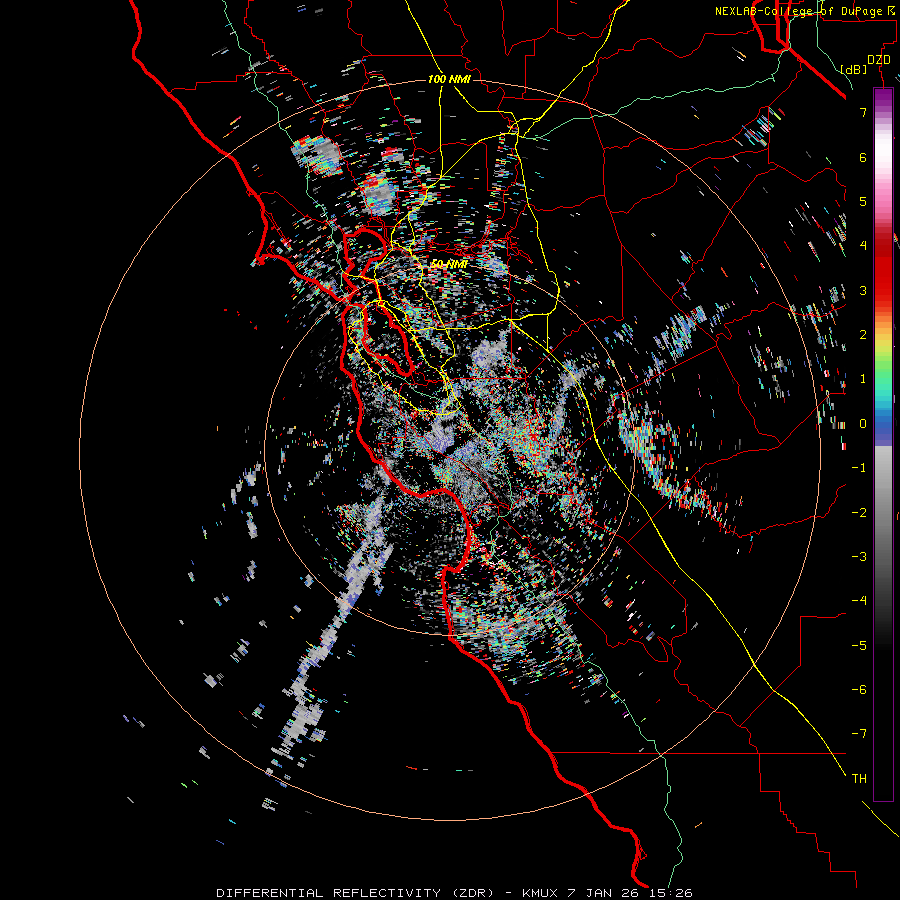
Task: Click the "50 NMI" range ring label
Action: 449,264
